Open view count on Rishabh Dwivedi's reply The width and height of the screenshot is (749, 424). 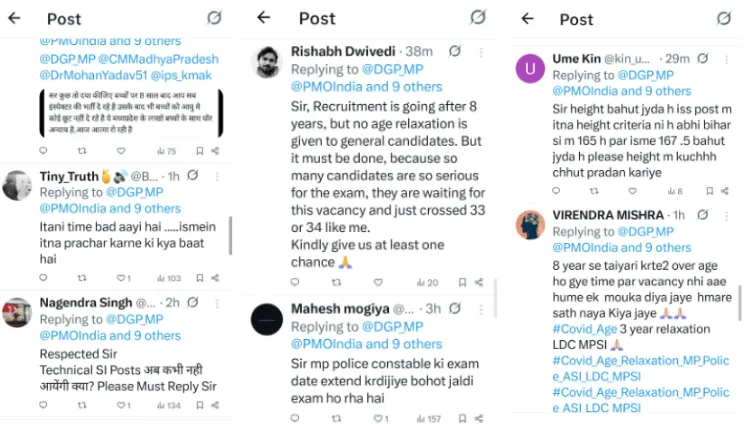click(x=427, y=283)
